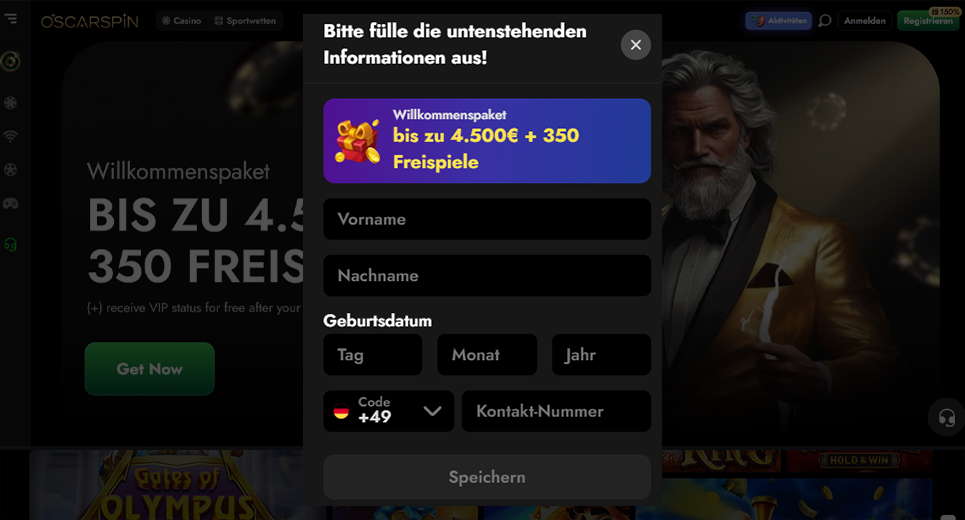Open the headset support chat icon

(947, 418)
